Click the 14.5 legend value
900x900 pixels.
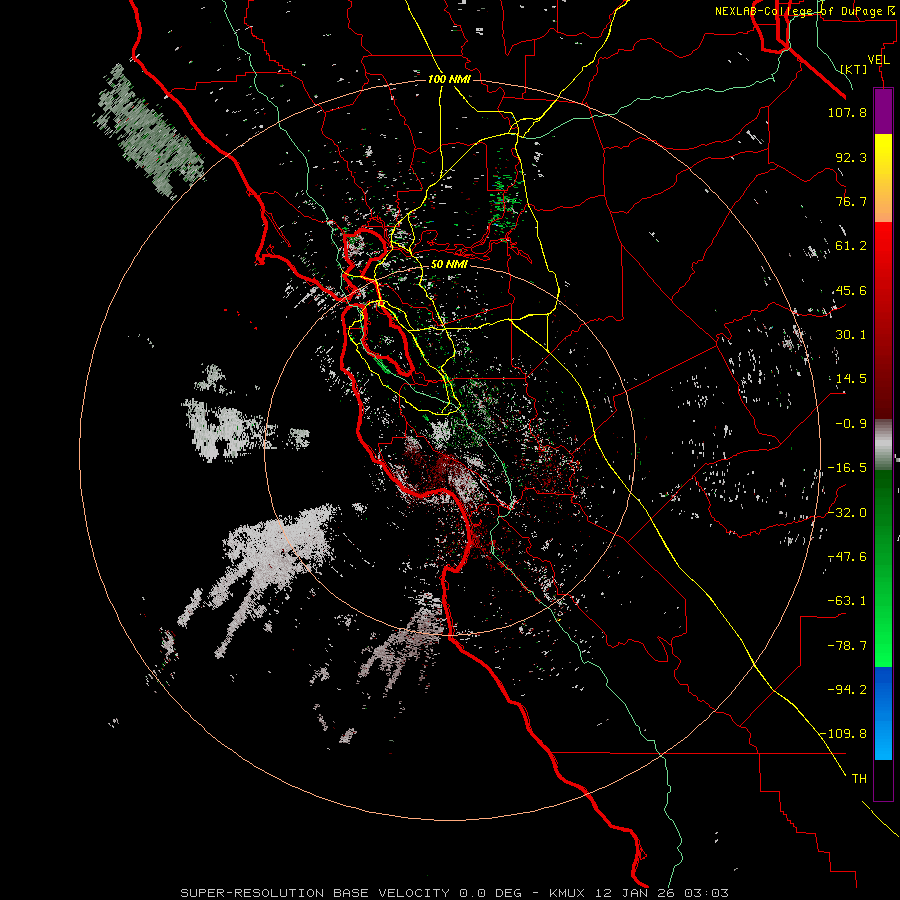coord(851,379)
